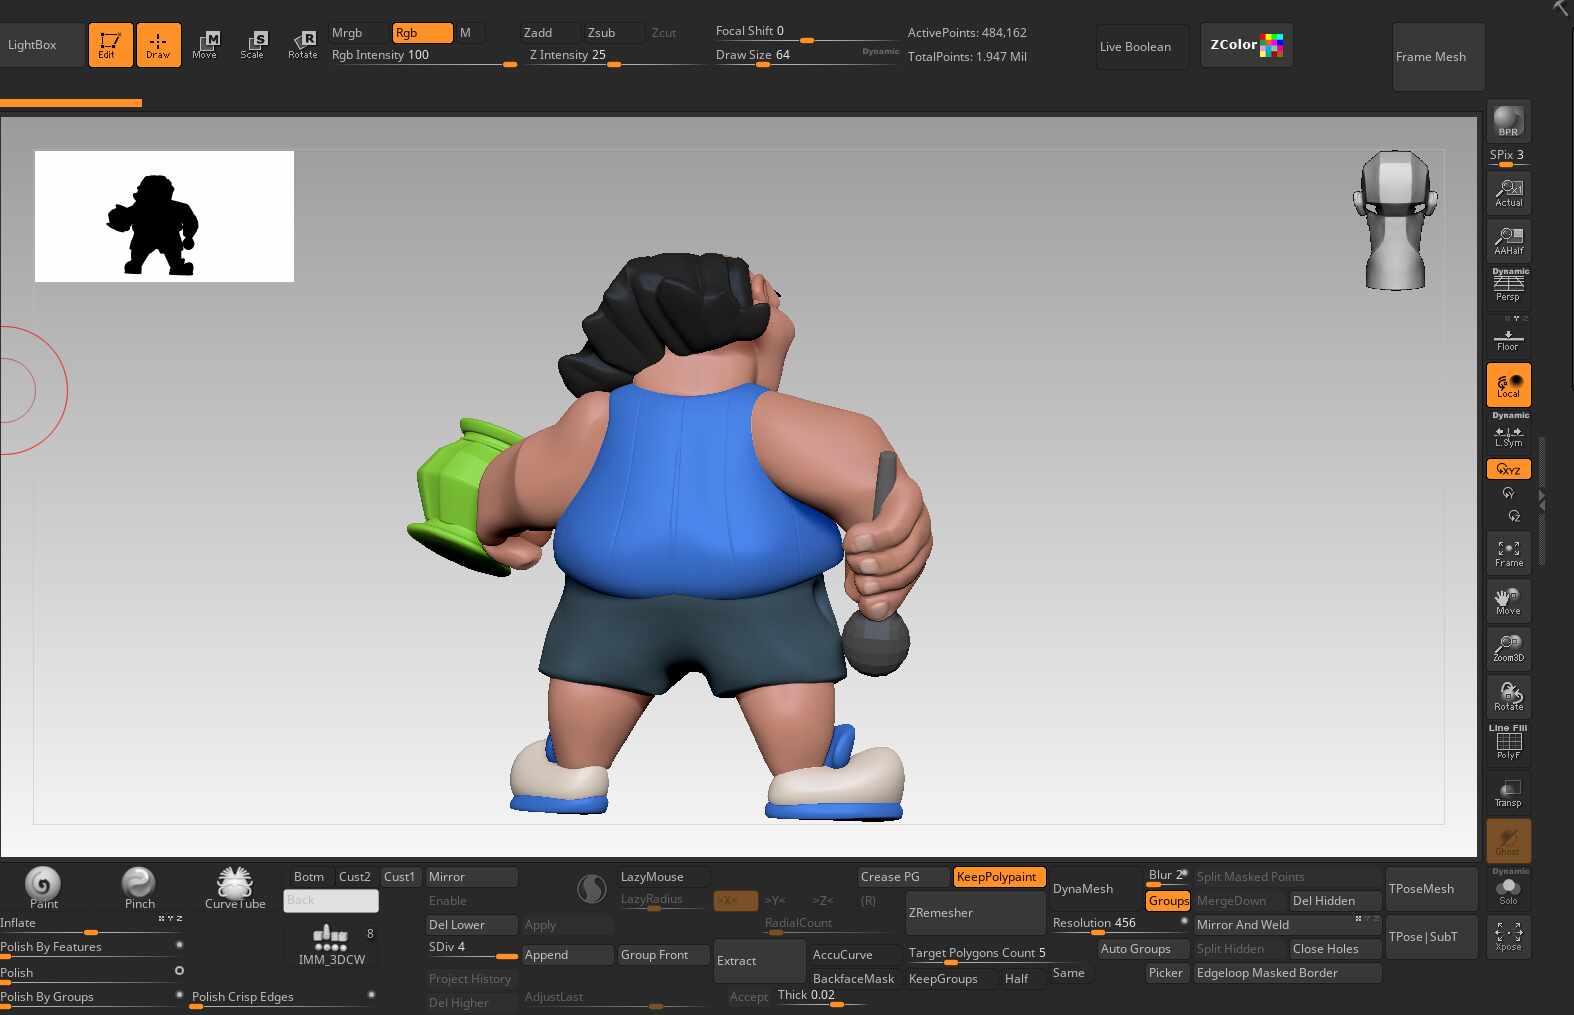Select the Move transform tool icon

[x=205, y=45]
